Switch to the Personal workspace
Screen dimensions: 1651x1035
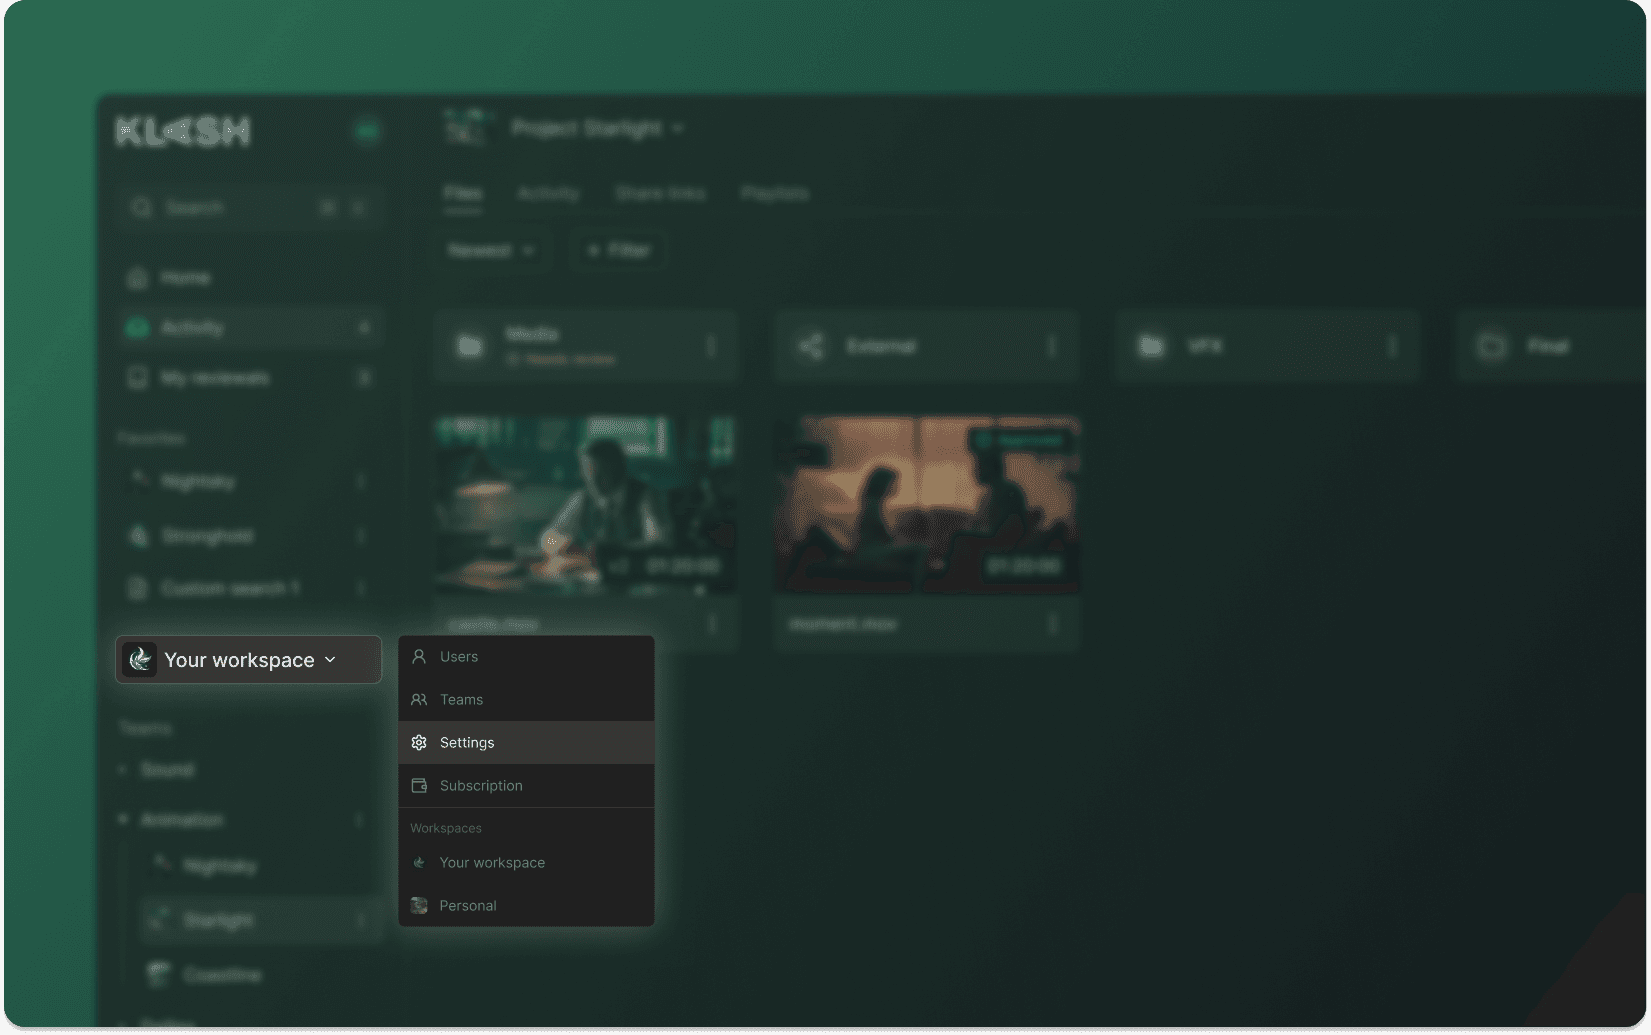coord(526,906)
